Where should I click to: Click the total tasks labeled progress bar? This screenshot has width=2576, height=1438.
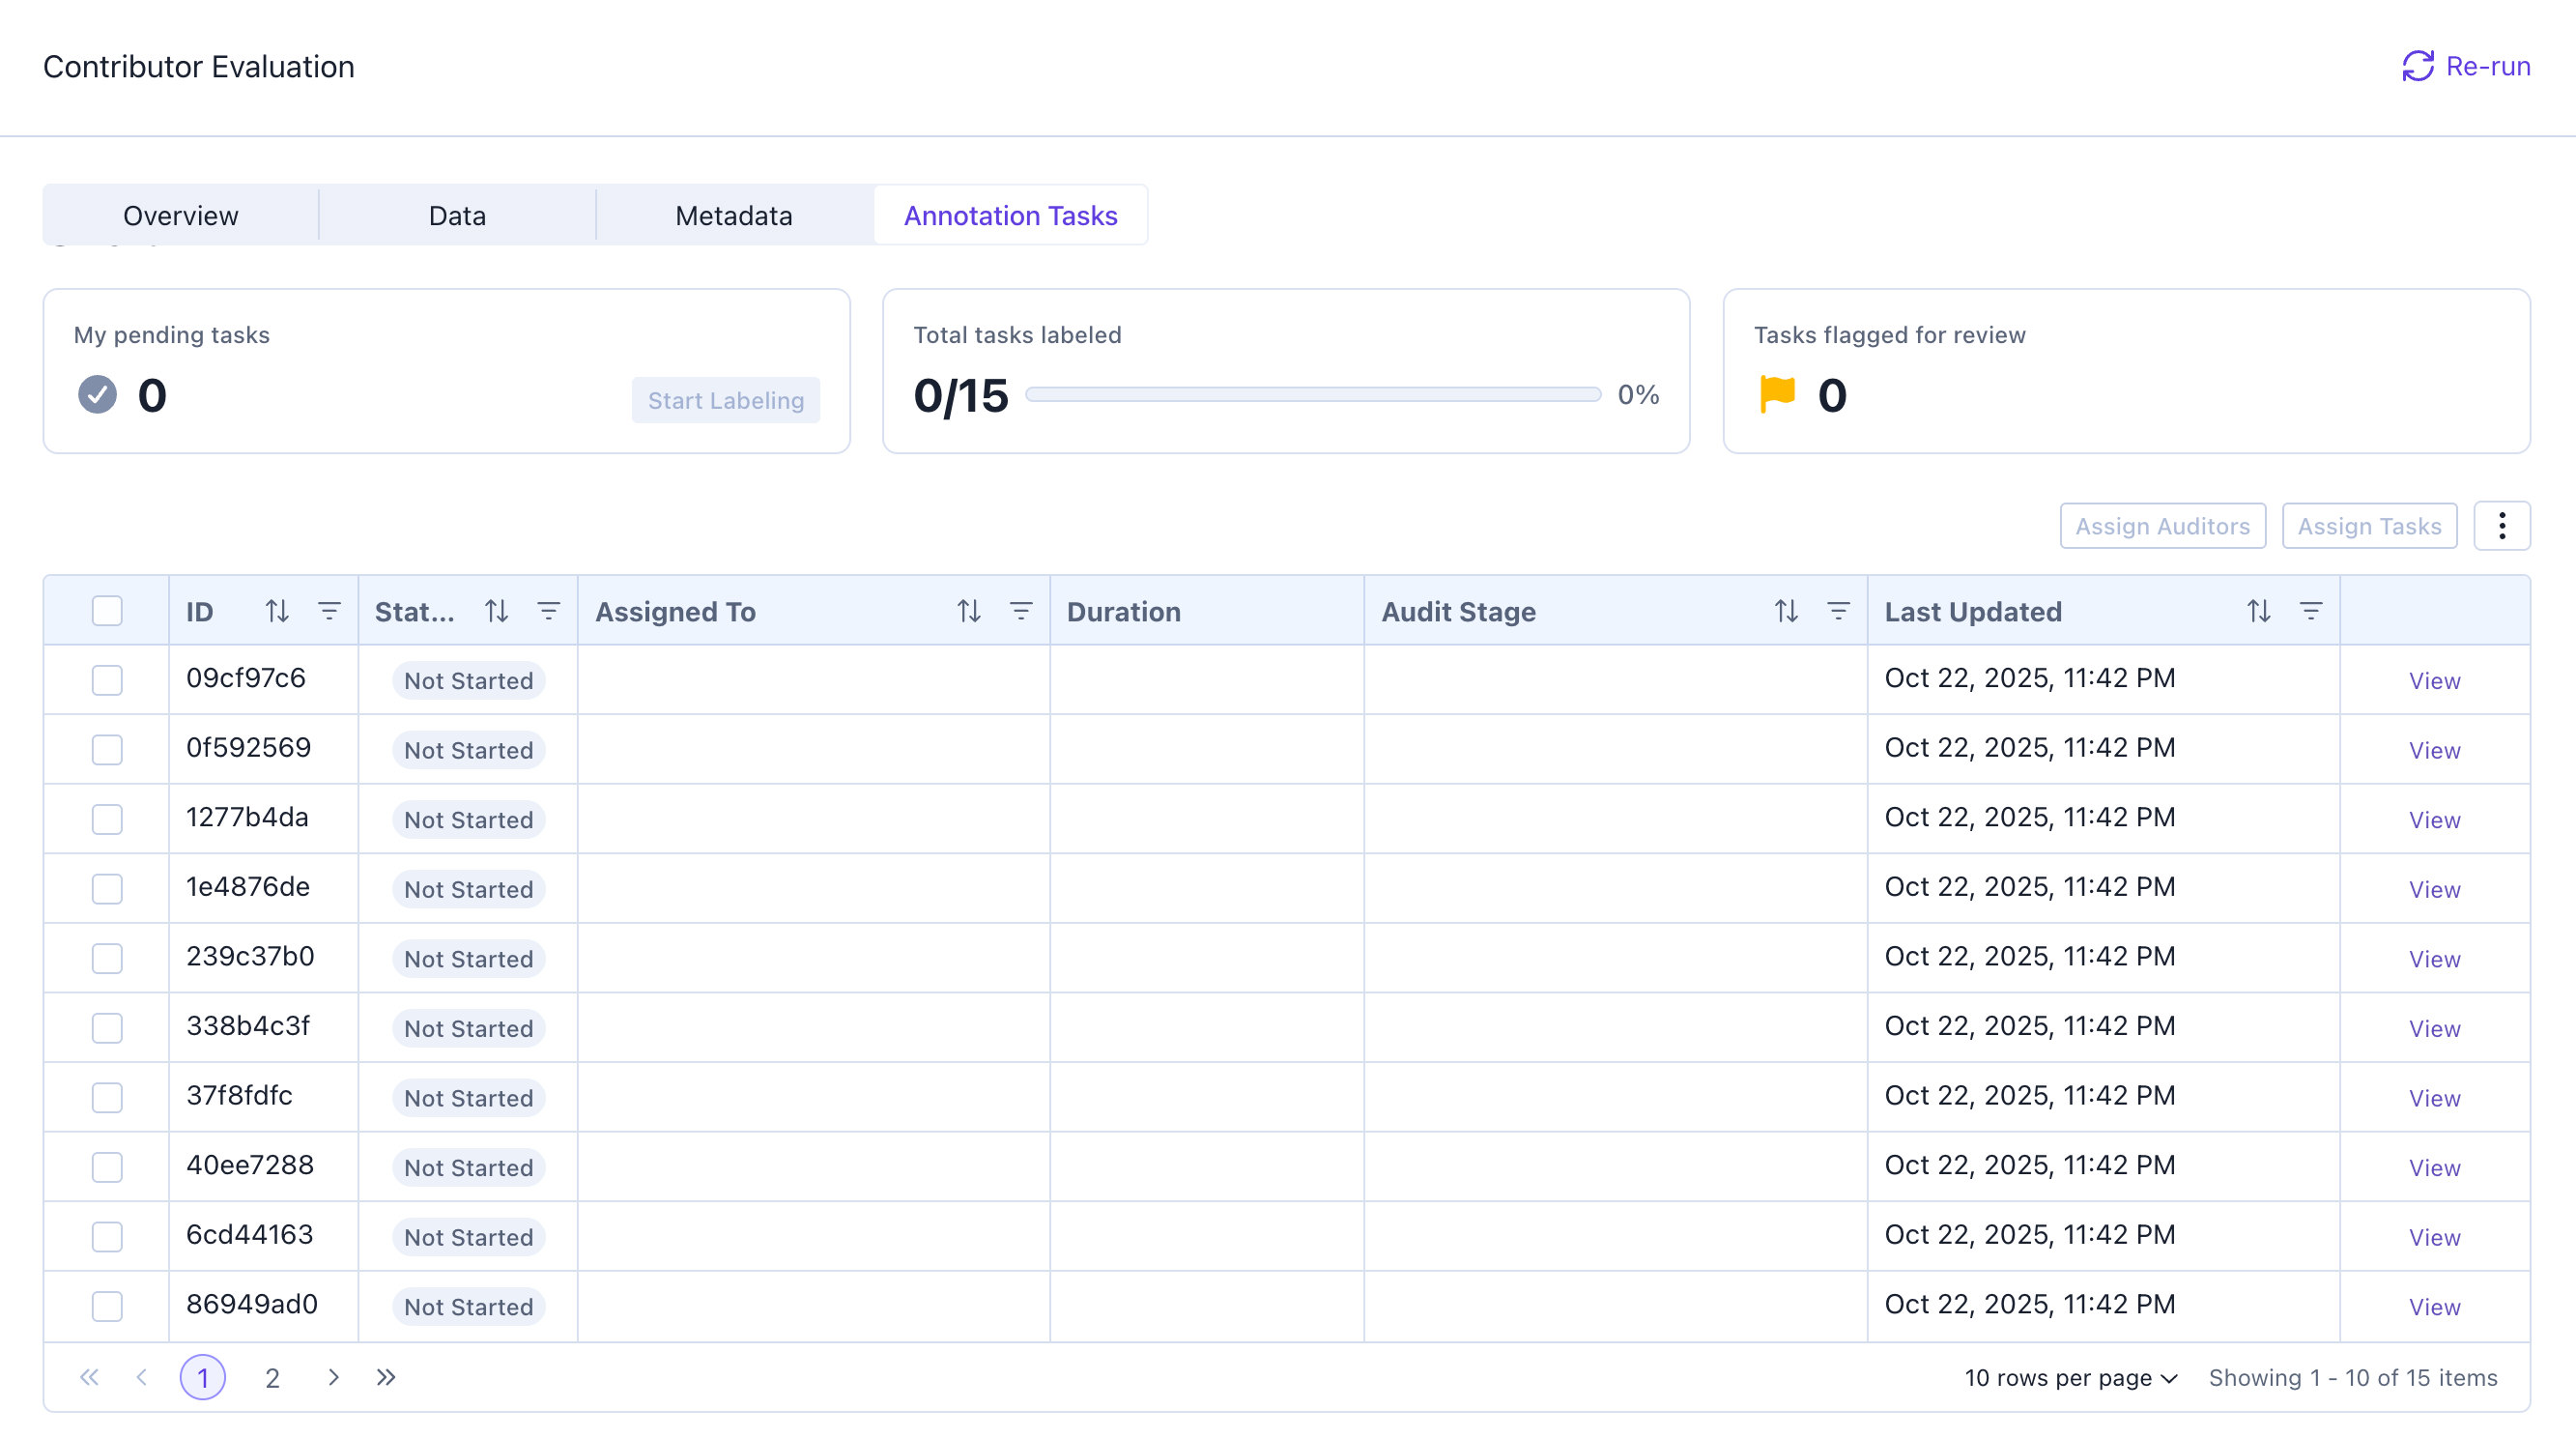[x=1312, y=395]
